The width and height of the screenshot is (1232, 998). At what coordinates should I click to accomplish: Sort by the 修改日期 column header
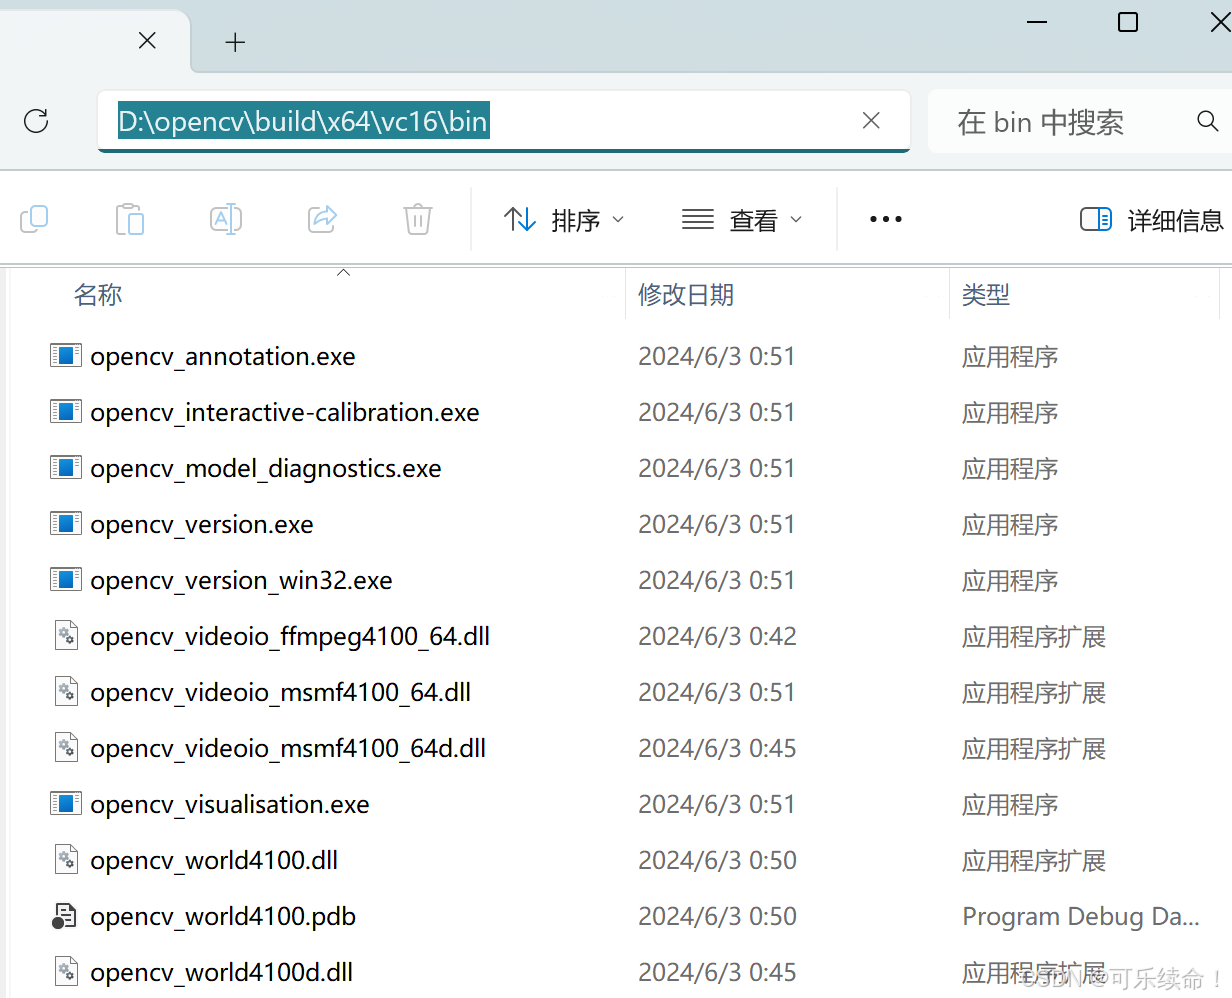686,295
